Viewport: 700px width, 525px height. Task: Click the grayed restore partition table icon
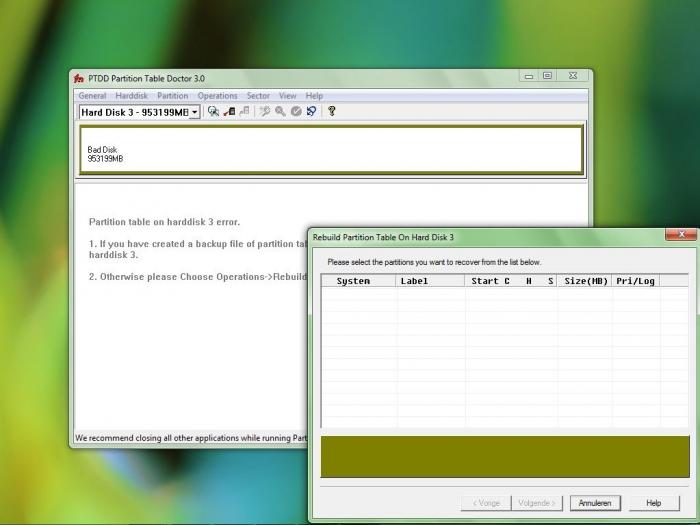[x=244, y=111]
